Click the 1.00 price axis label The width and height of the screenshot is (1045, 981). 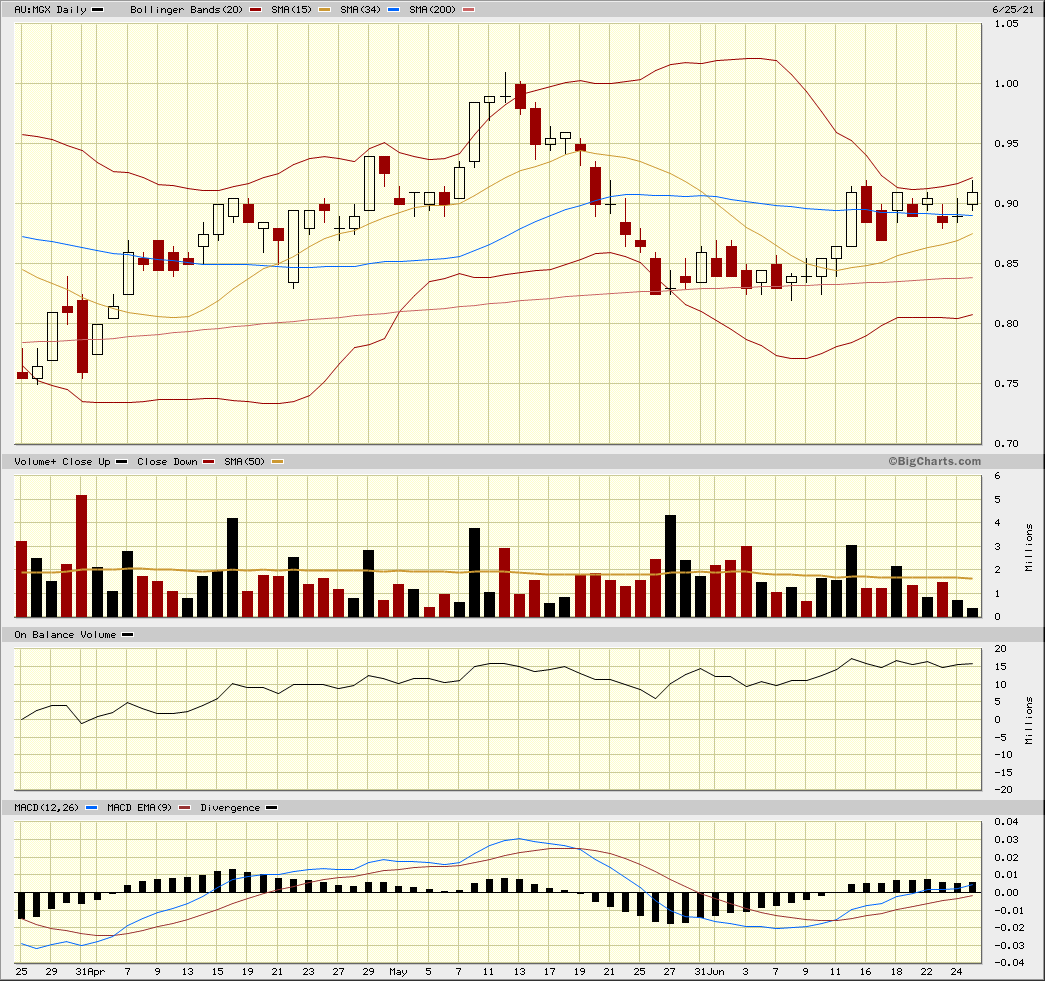(1006, 83)
